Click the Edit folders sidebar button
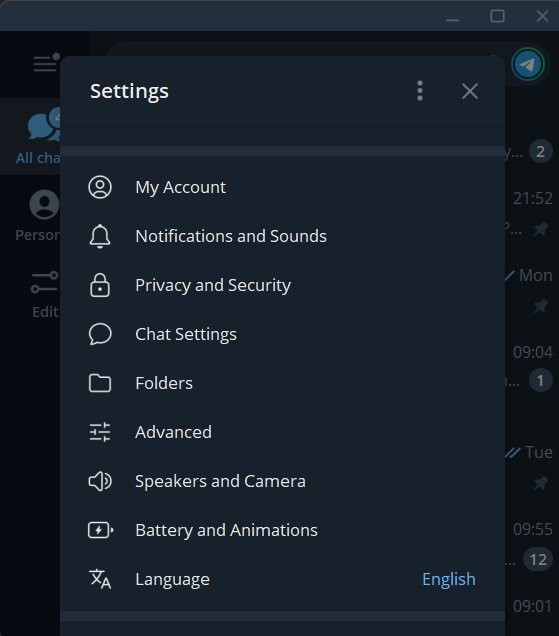 [x=30, y=294]
